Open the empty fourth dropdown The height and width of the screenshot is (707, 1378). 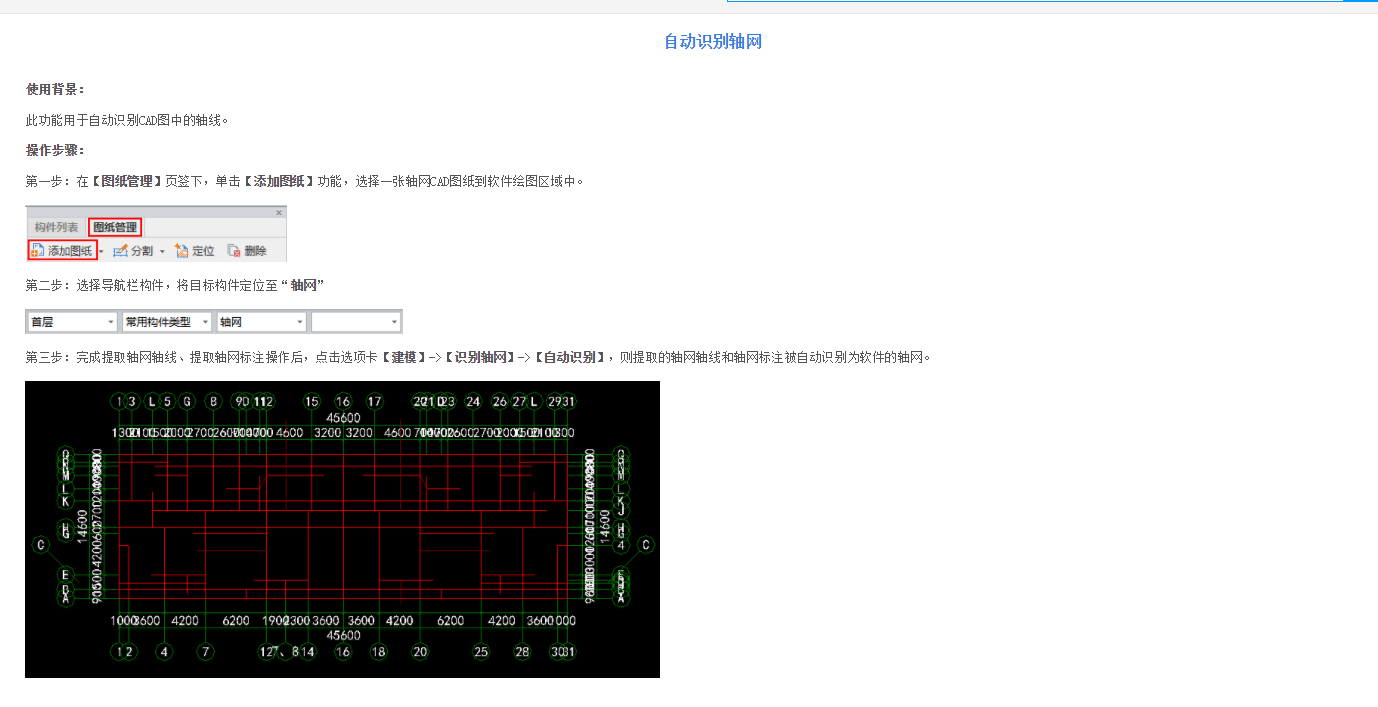[356, 322]
